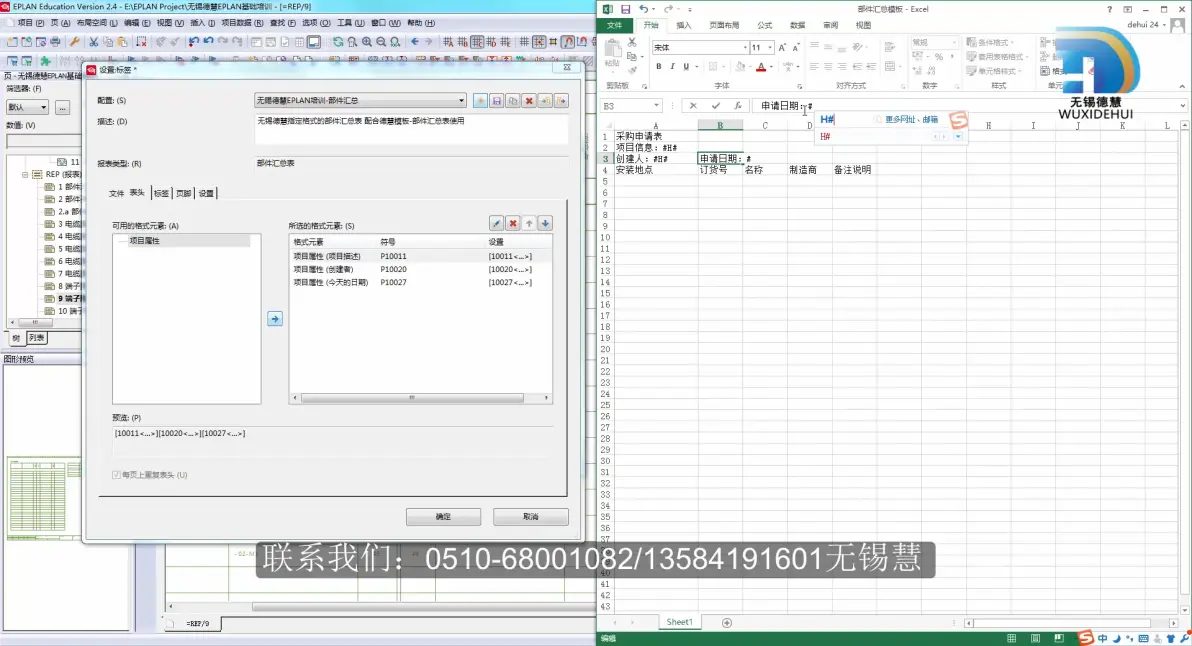Click the 更多网址、邮箱 link in the input popup
Image resolution: width=1192 pixels, height=646 pixels.
coord(911,119)
